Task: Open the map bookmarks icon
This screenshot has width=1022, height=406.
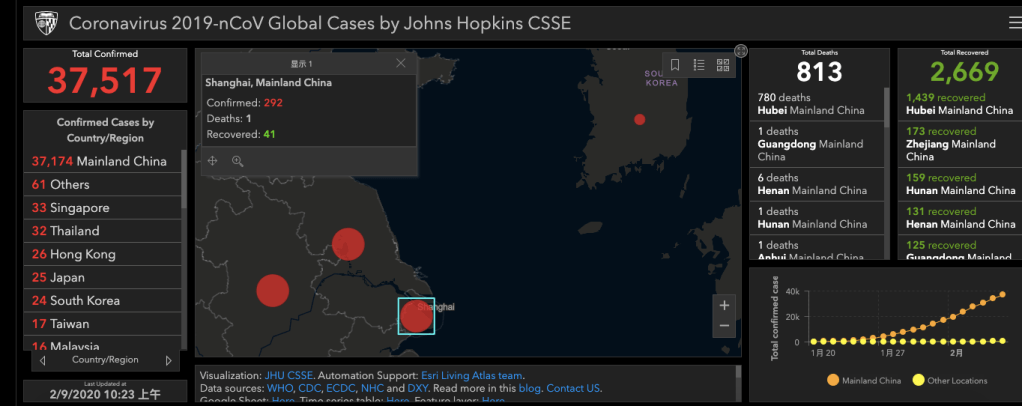Action: pos(675,65)
